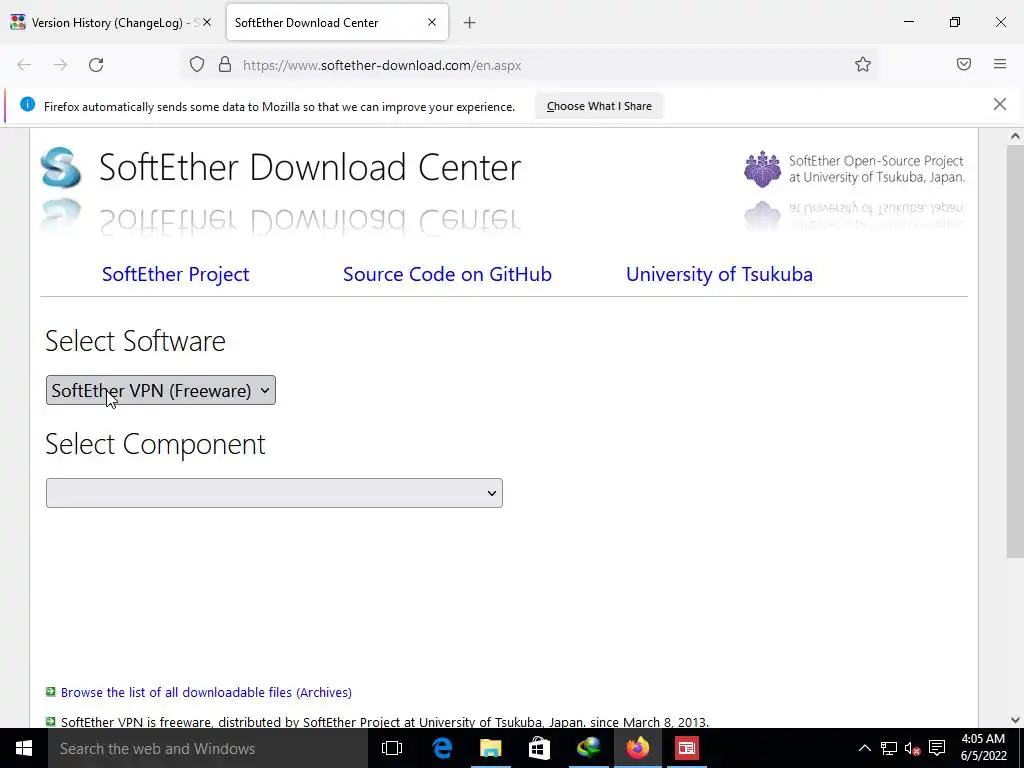Click the University of Tsukuba crest icon

click(x=762, y=169)
